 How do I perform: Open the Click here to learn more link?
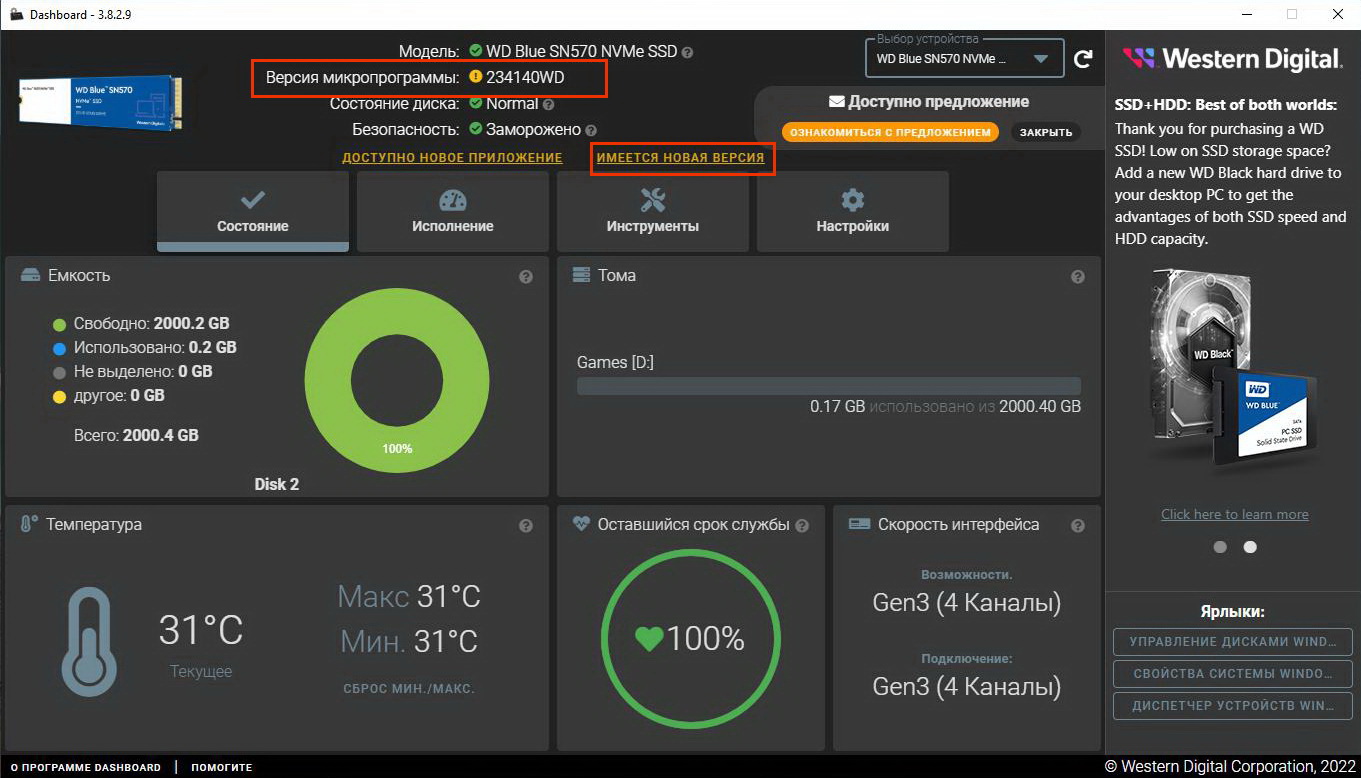pyautogui.click(x=1235, y=514)
